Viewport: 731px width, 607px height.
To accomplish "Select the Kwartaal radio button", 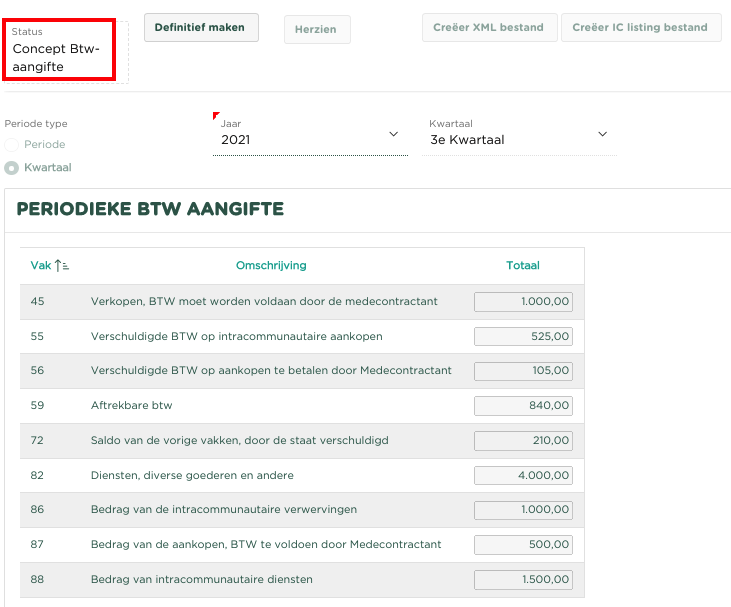I will (x=12, y=168).
